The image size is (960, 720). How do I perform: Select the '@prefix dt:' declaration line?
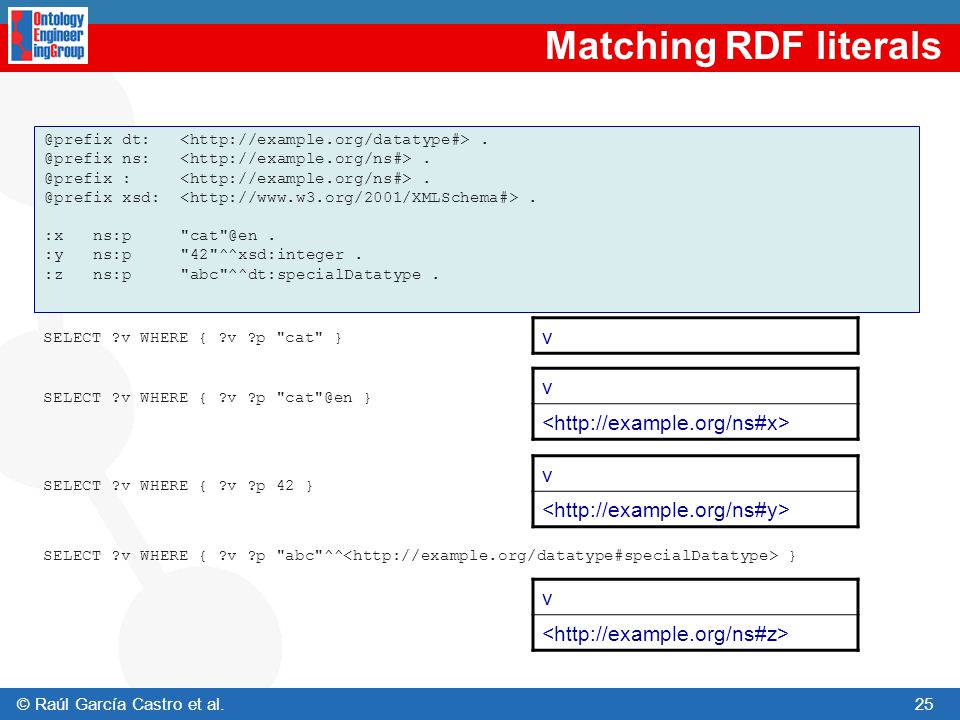(266, 140)
